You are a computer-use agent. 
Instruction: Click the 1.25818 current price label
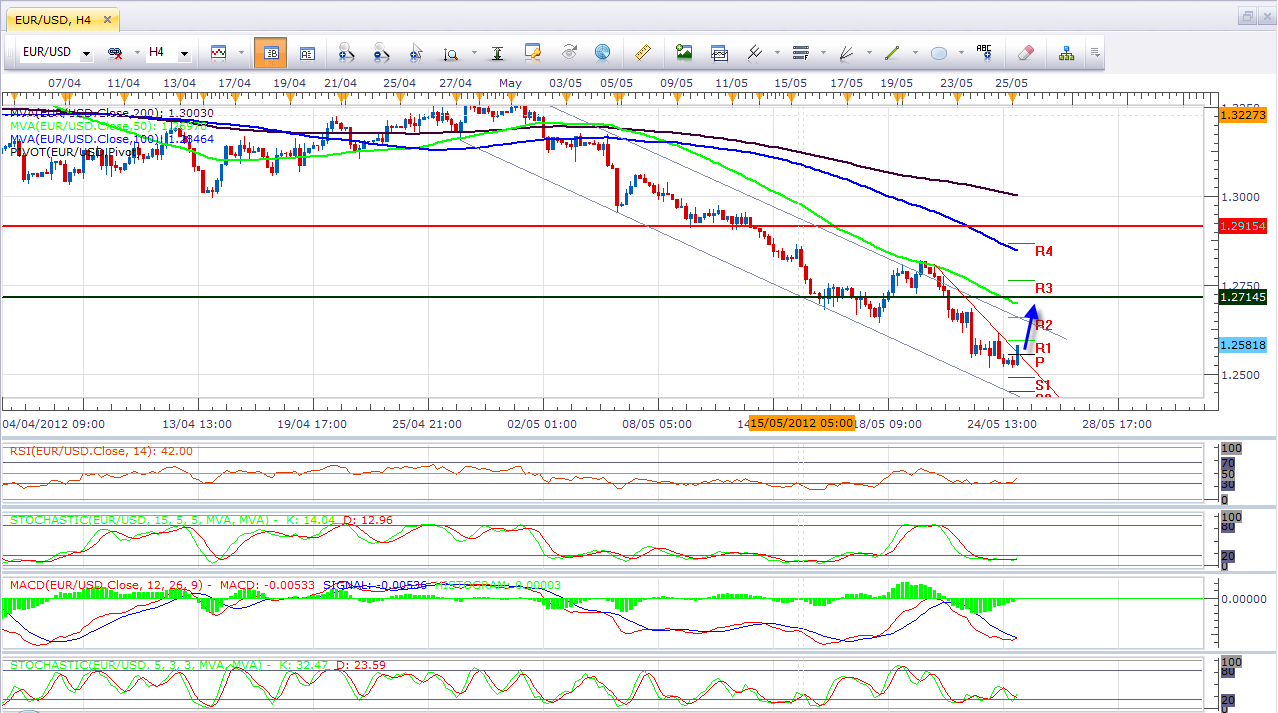[x=1243, y=345]
